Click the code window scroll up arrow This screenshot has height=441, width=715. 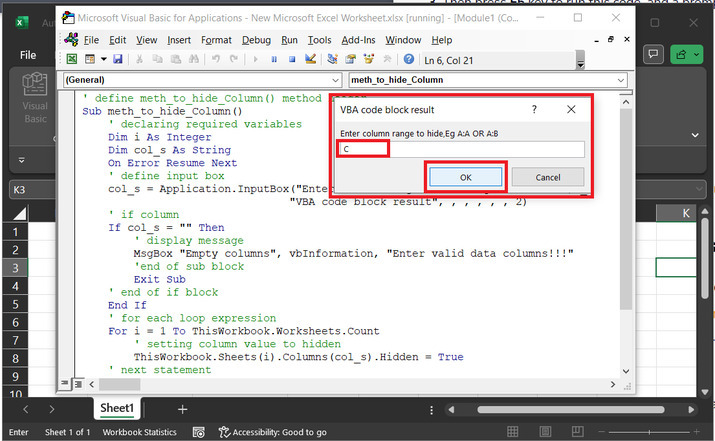point(626,102)
